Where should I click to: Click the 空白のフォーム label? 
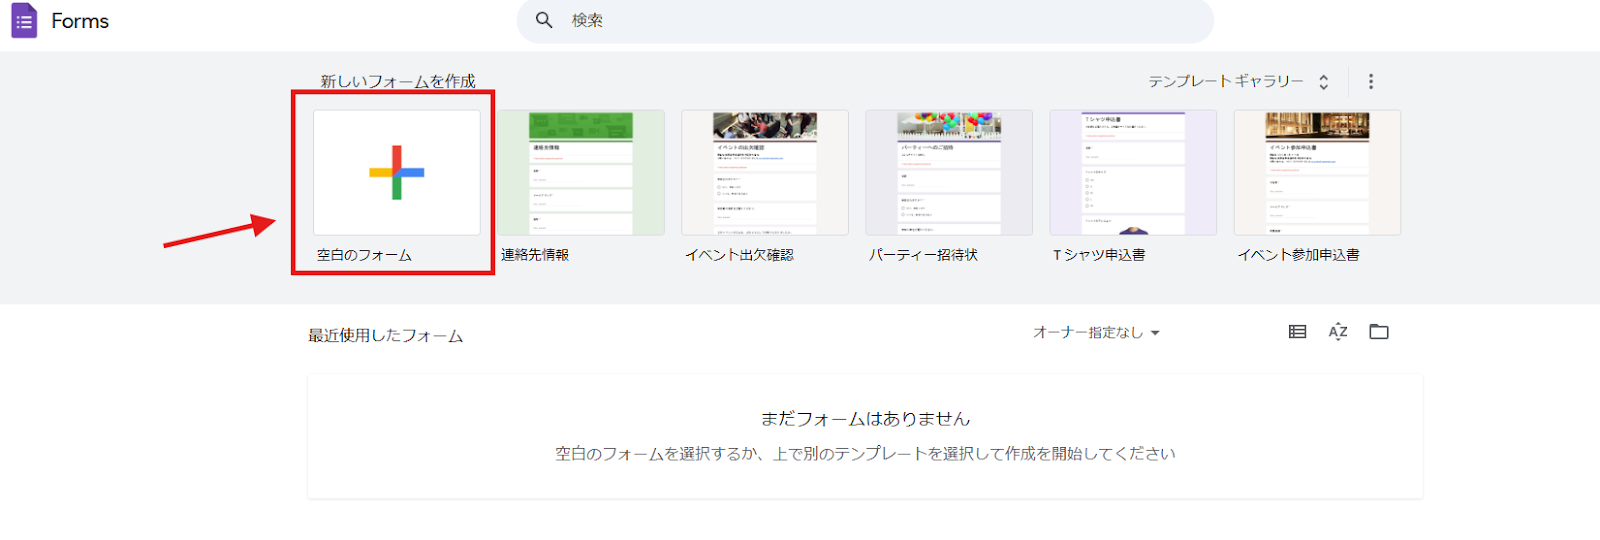tap(364, 255)
